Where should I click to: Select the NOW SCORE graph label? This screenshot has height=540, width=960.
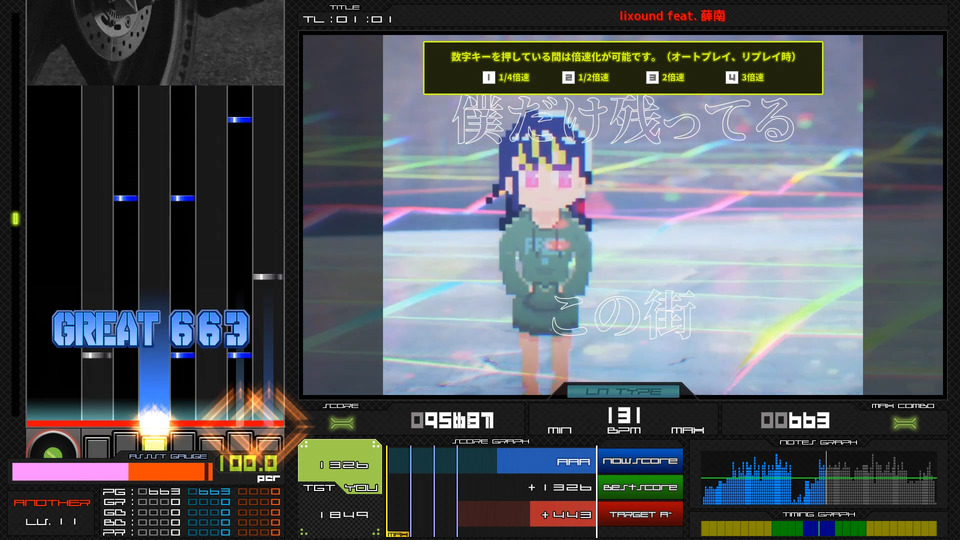[x=640, y=461]
